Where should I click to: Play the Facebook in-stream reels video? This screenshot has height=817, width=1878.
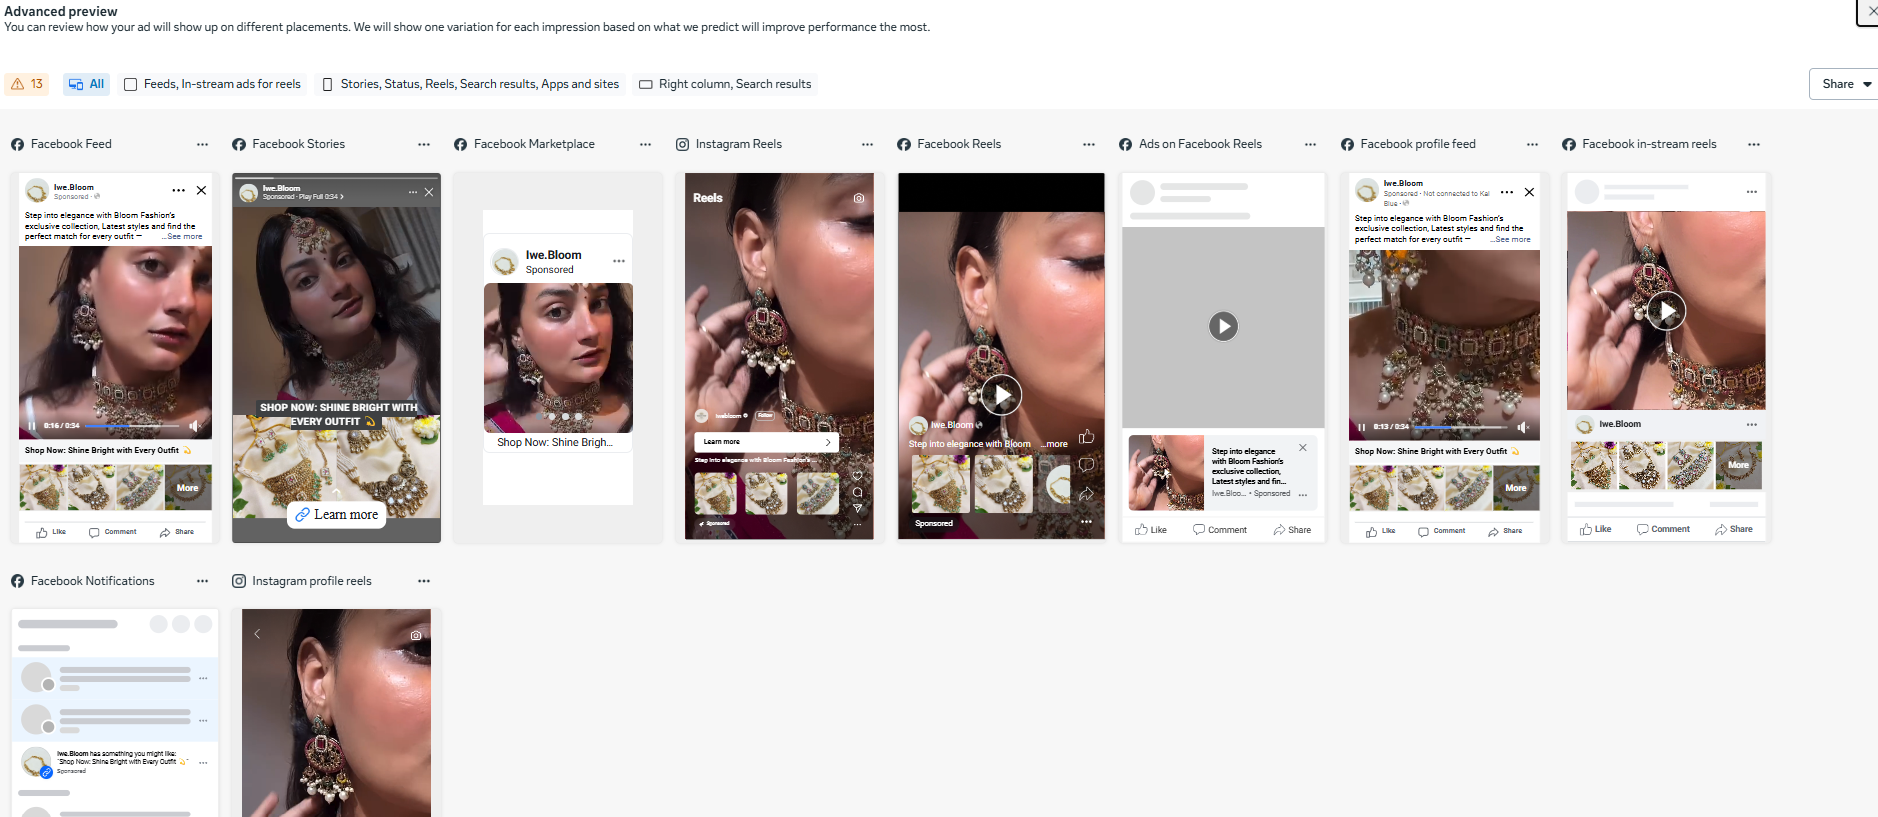click(1666, 311)
